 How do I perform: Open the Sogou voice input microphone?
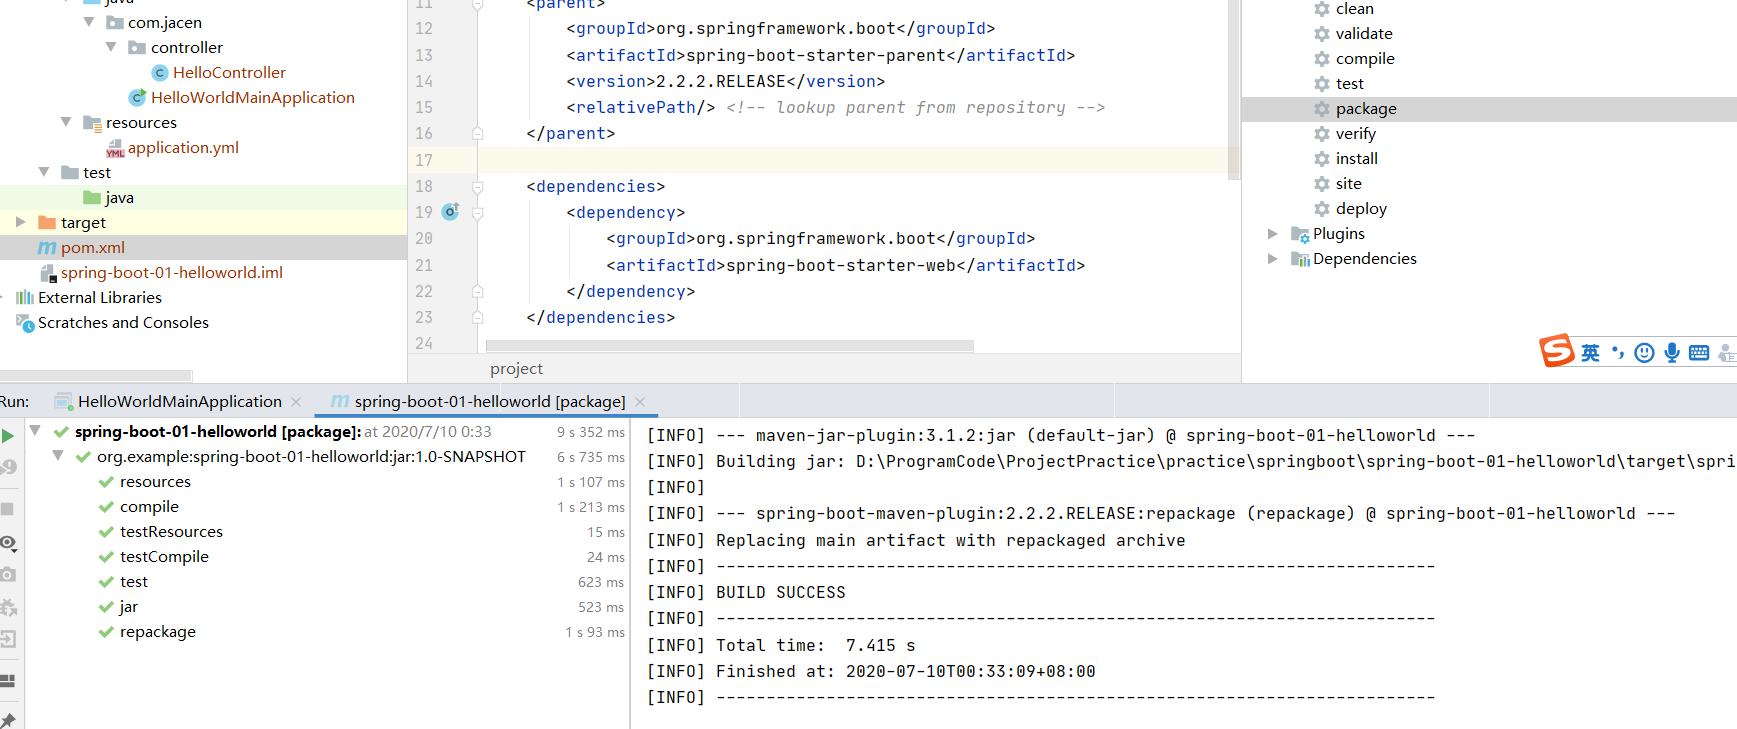coord(1671,353)
